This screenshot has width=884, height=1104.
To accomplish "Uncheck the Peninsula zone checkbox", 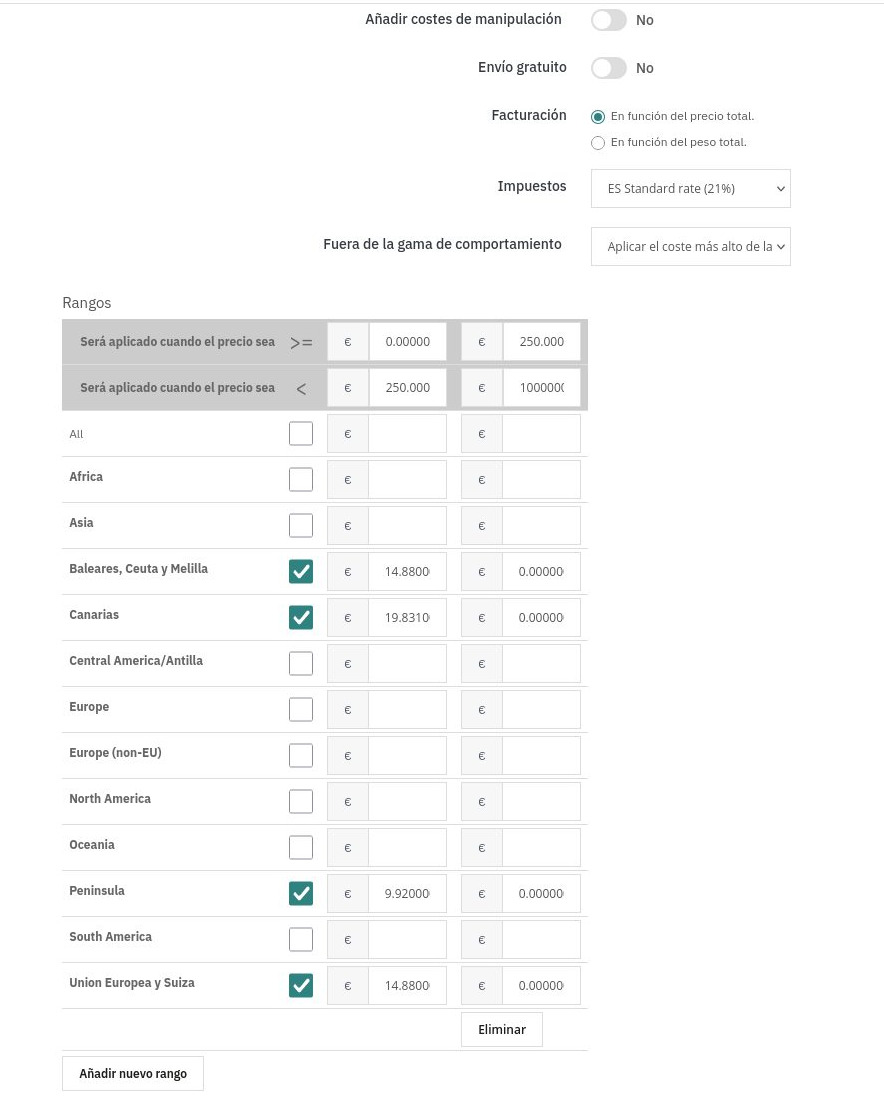I will click(301, 893).
